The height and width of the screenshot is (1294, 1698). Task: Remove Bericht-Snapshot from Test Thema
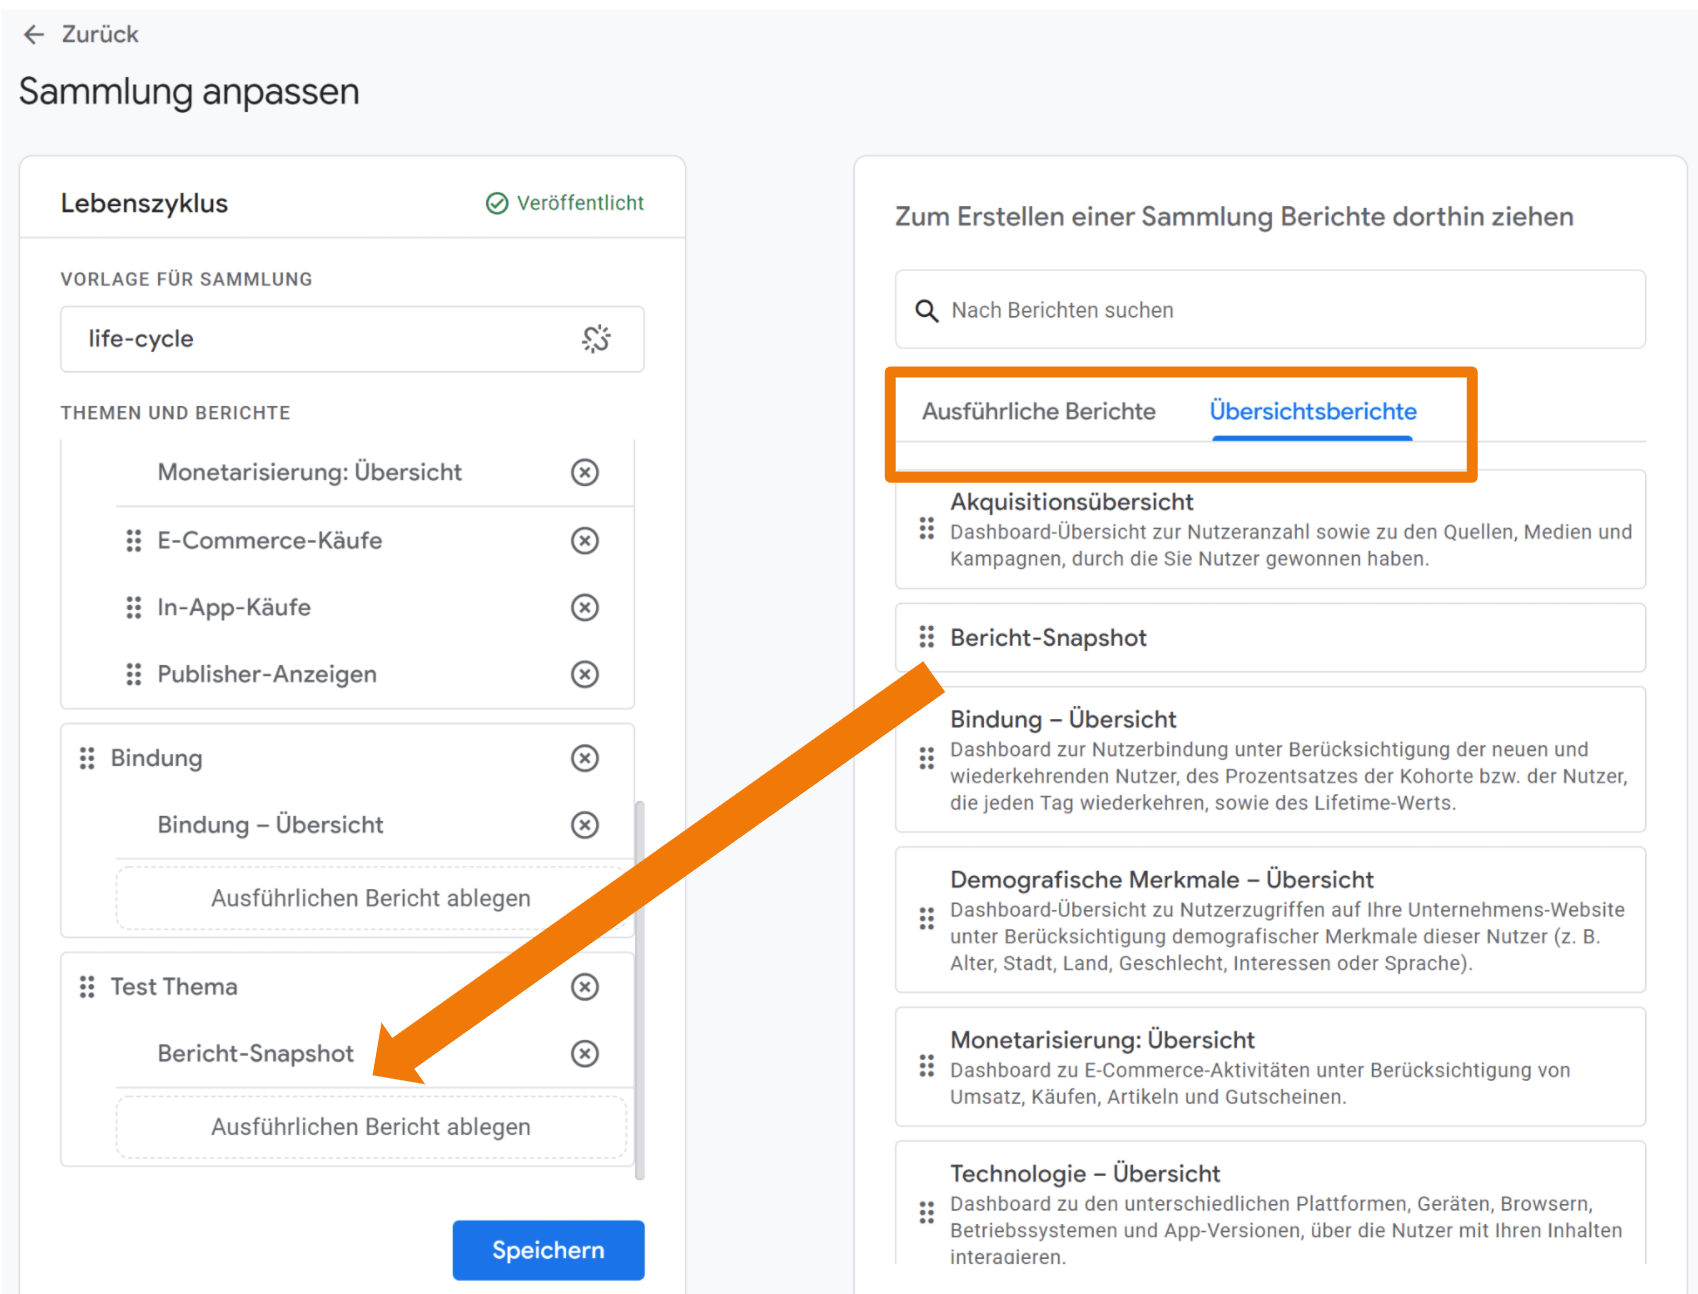click(x=585, y=1054)
